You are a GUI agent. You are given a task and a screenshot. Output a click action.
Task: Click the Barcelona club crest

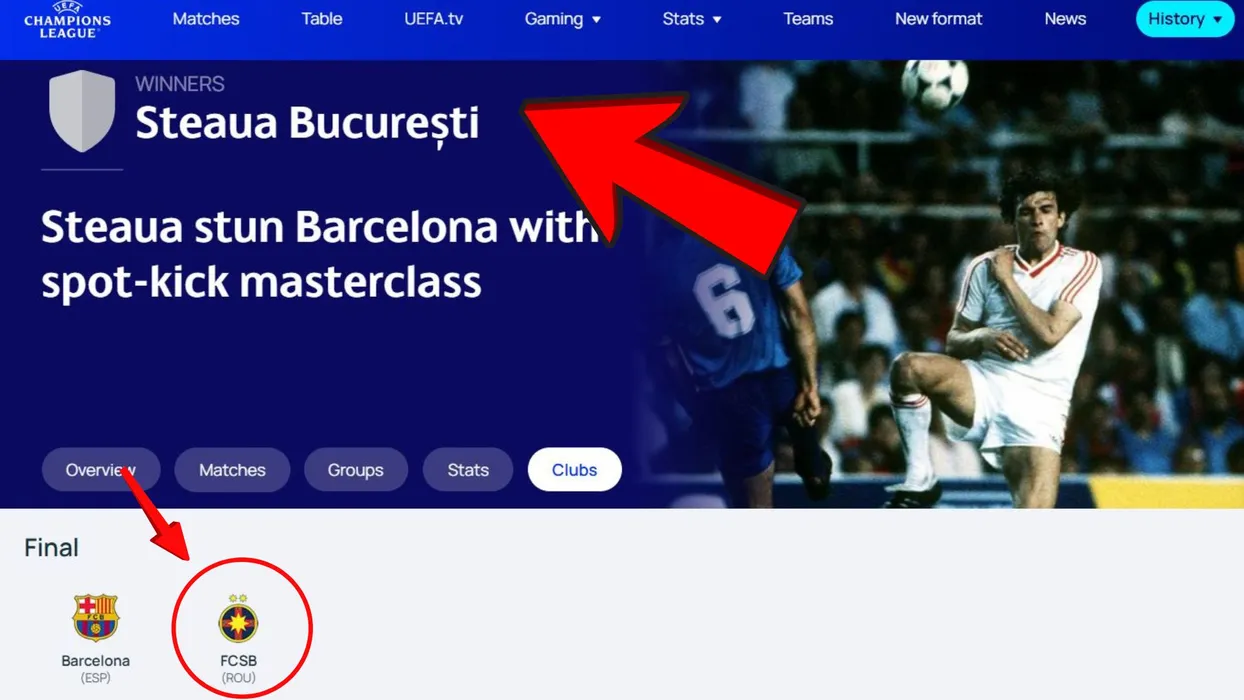point(96,617)
